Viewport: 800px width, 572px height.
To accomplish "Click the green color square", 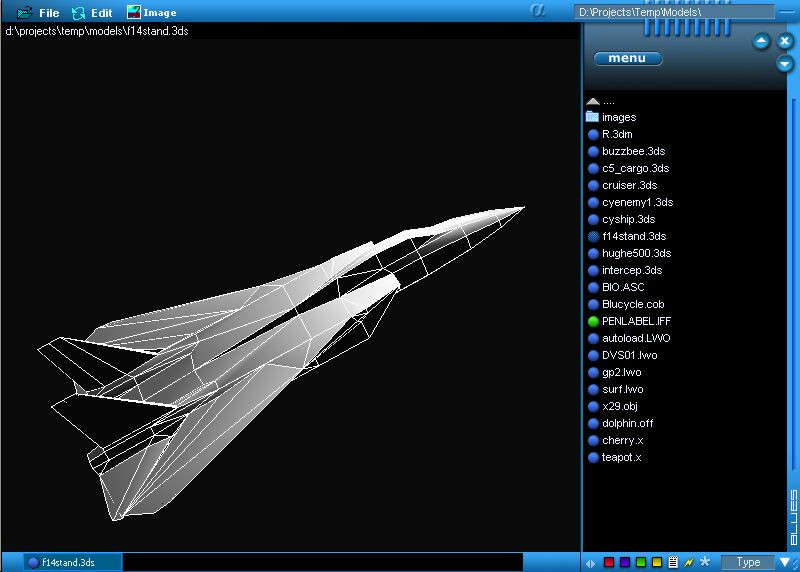I will coord(641,562).
